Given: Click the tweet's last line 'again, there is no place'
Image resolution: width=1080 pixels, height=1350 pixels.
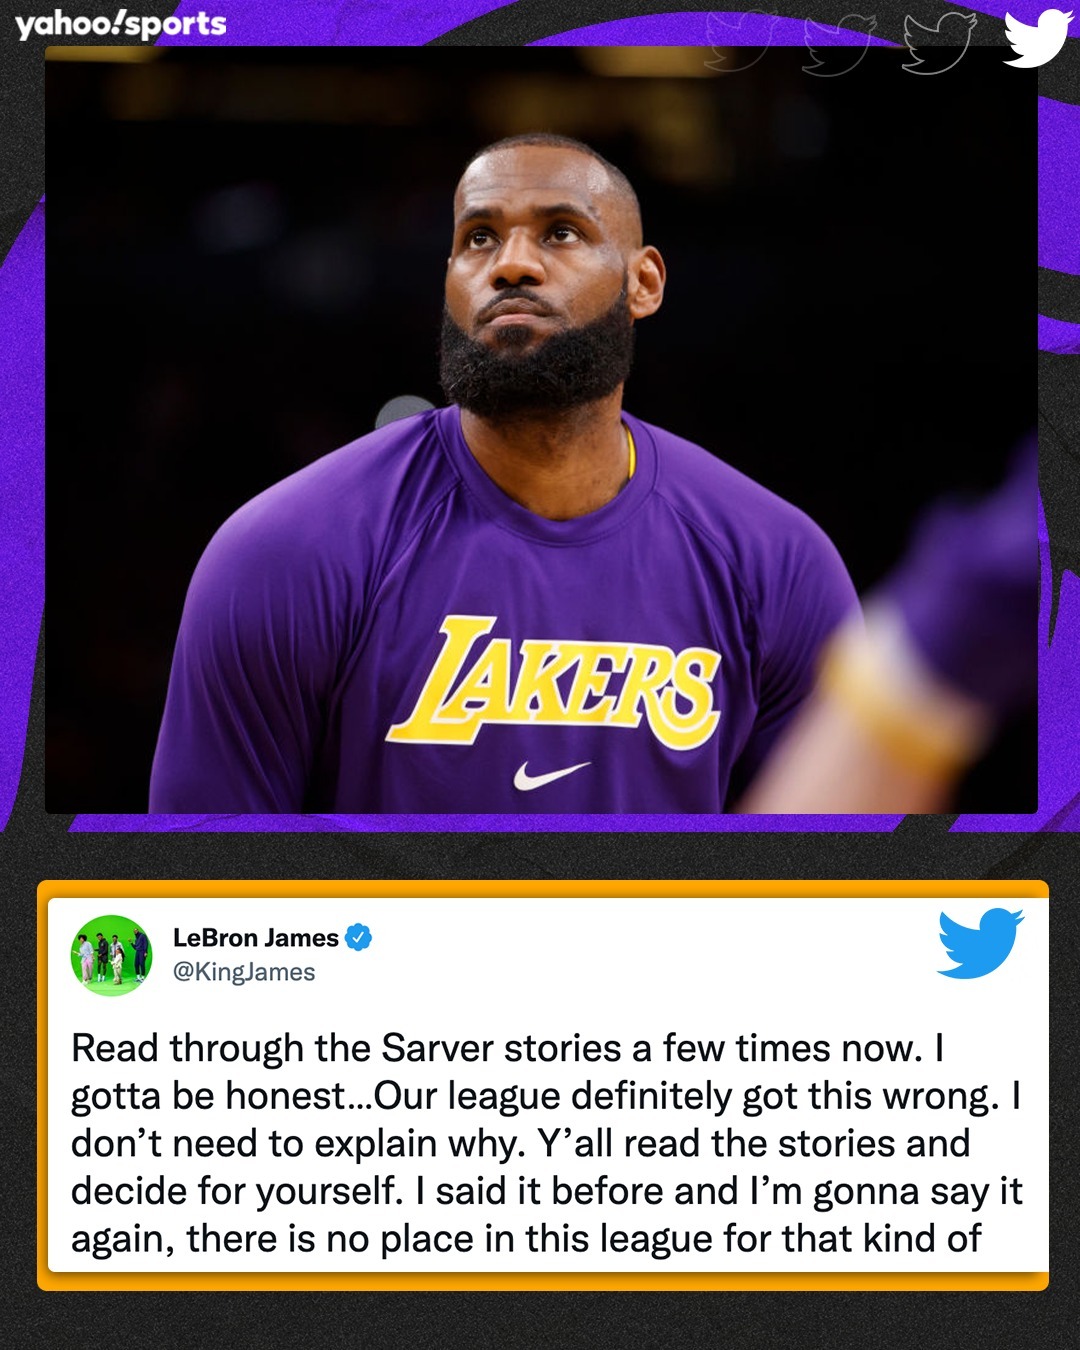Looking at the screenshot, I should coord(526,1238).
